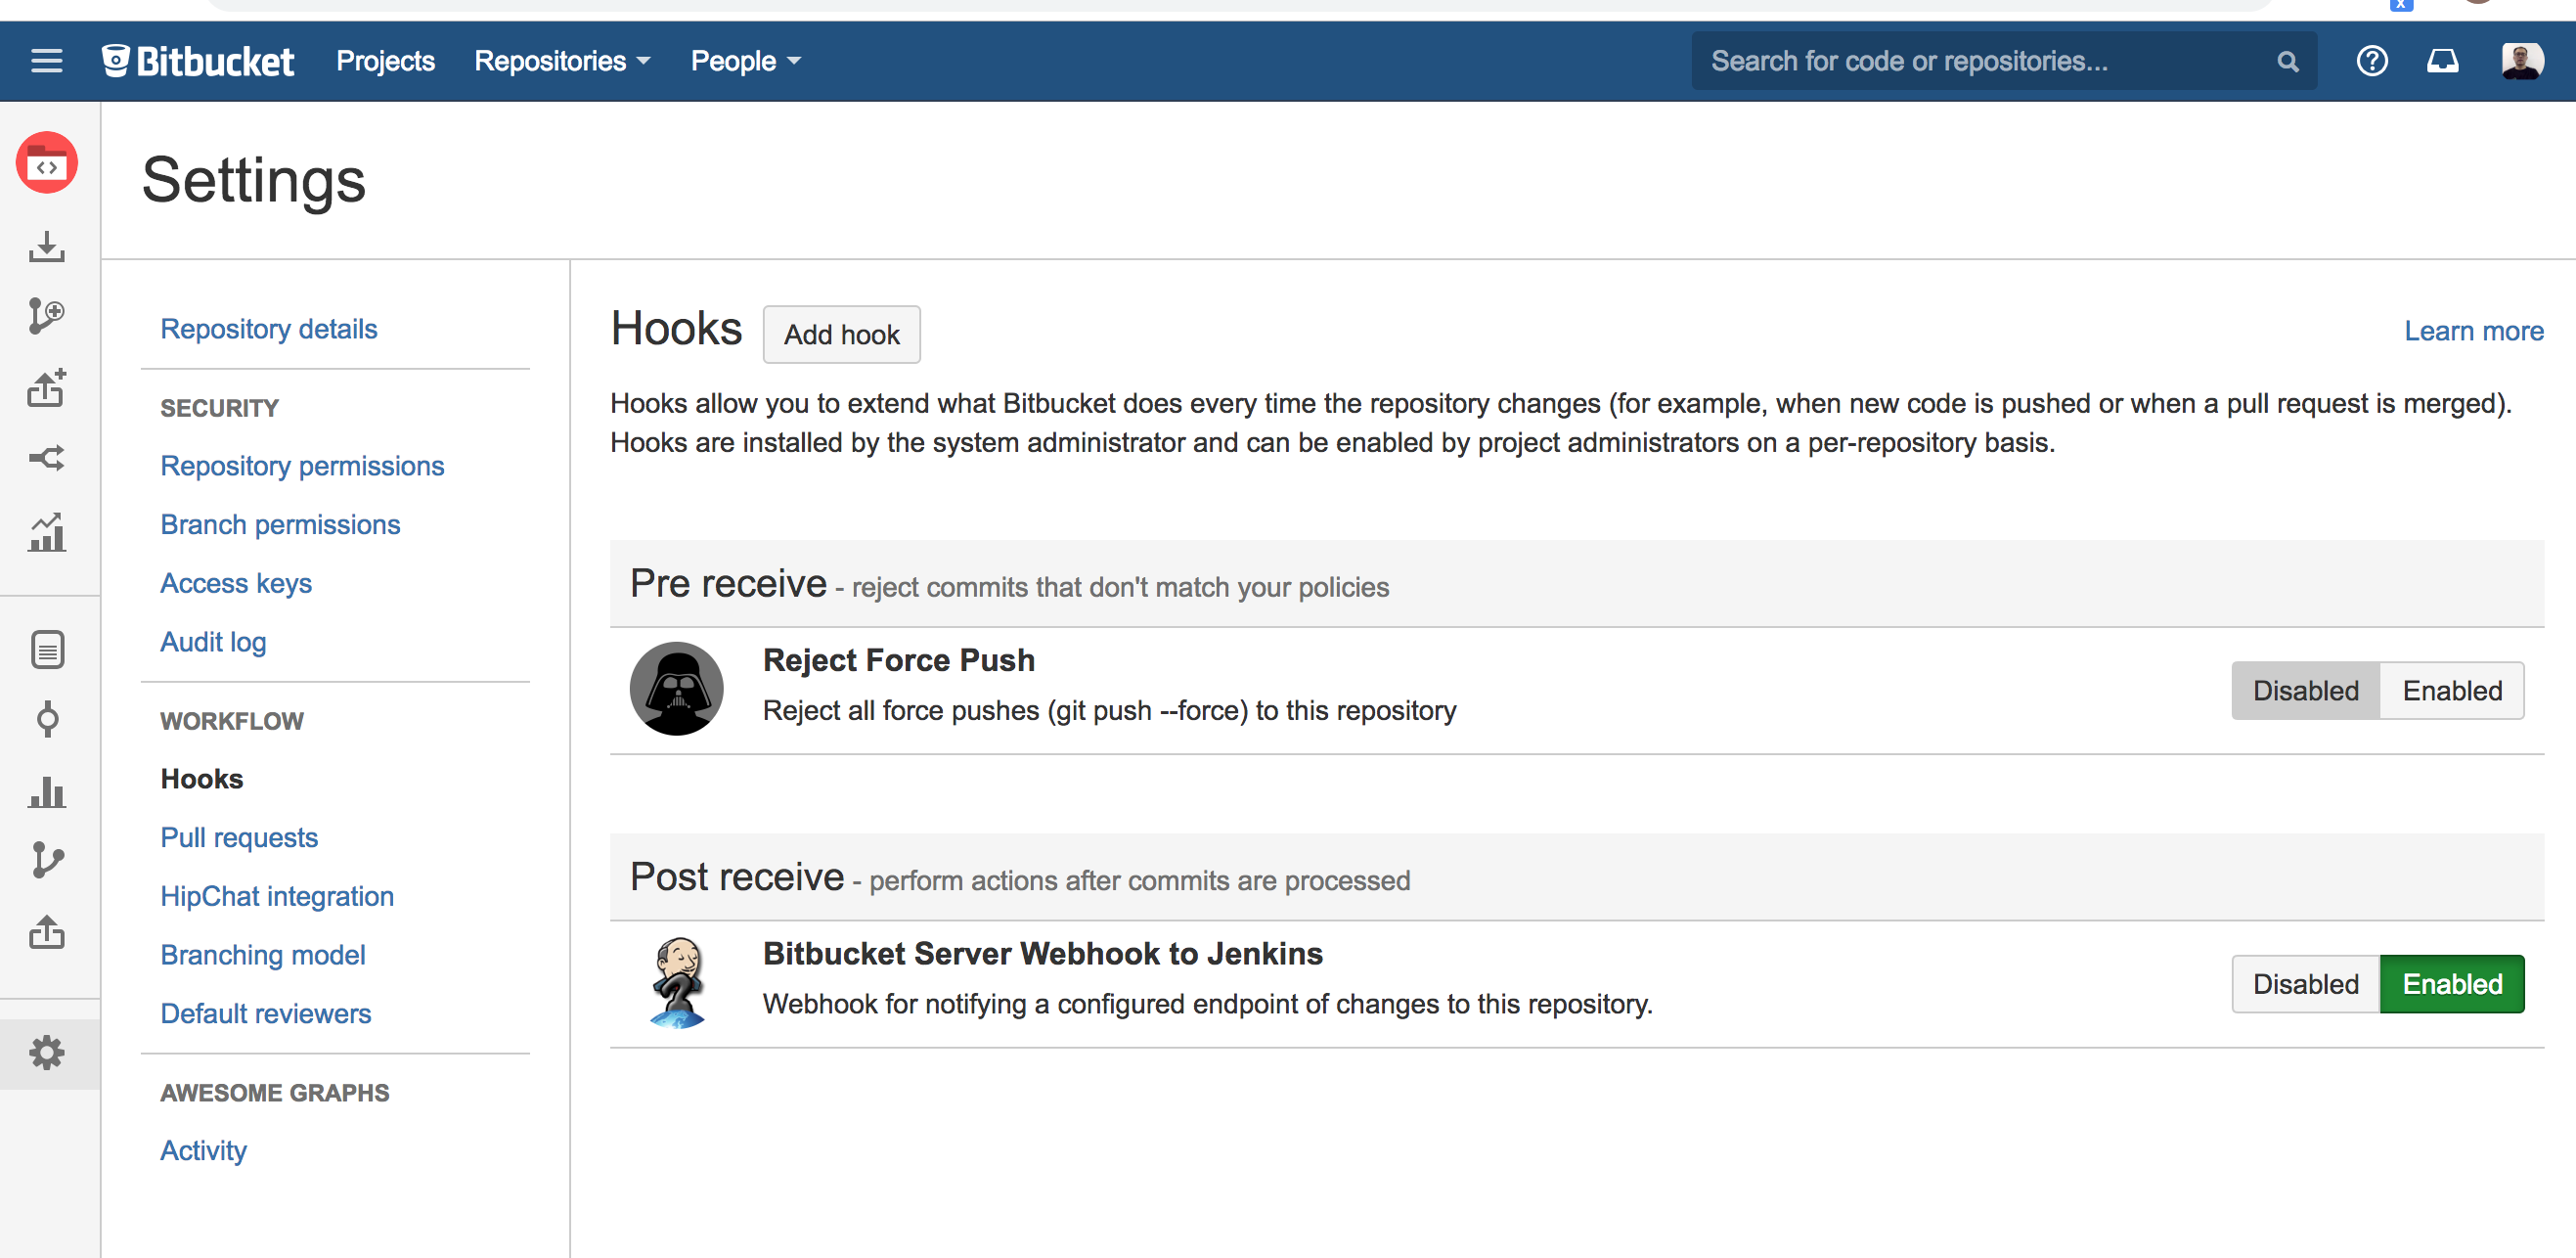Expand the People dropdown menu

click(745, 61)
